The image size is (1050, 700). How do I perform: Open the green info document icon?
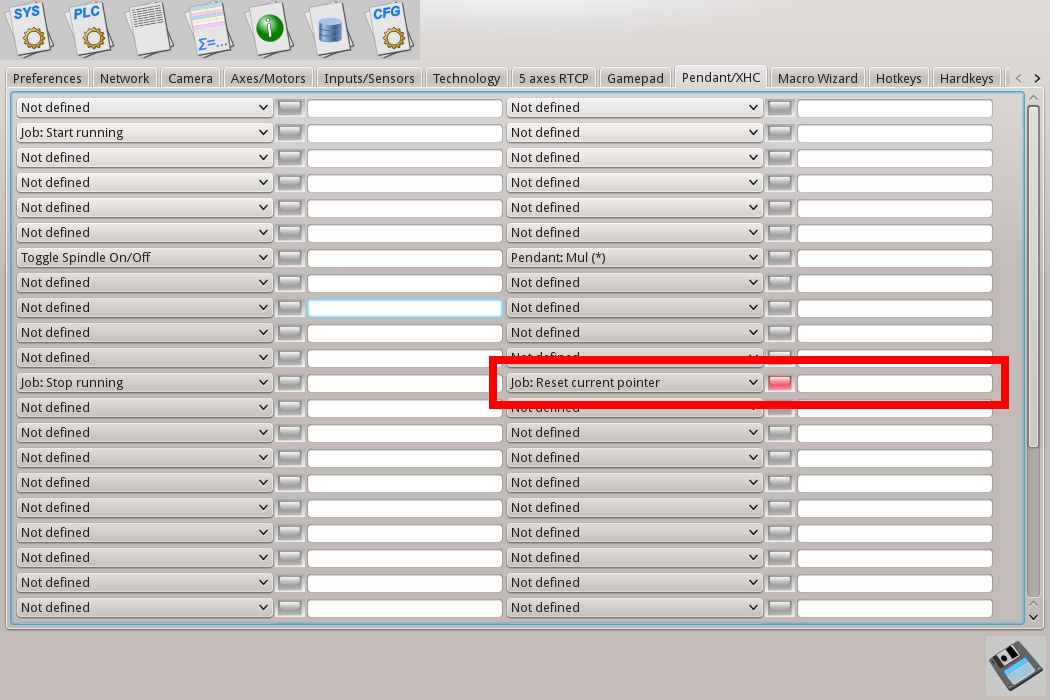(270, 29)
